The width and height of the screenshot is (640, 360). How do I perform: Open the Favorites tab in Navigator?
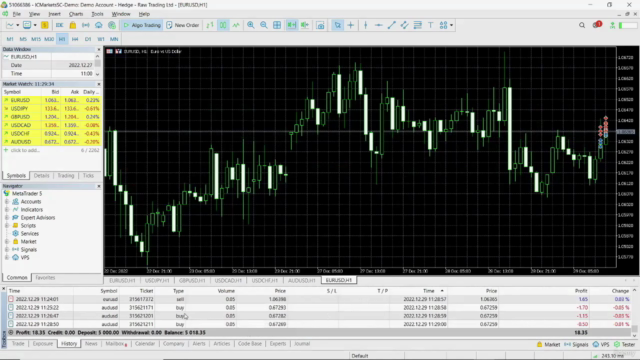pyautogui.click(x=45, y=278)
